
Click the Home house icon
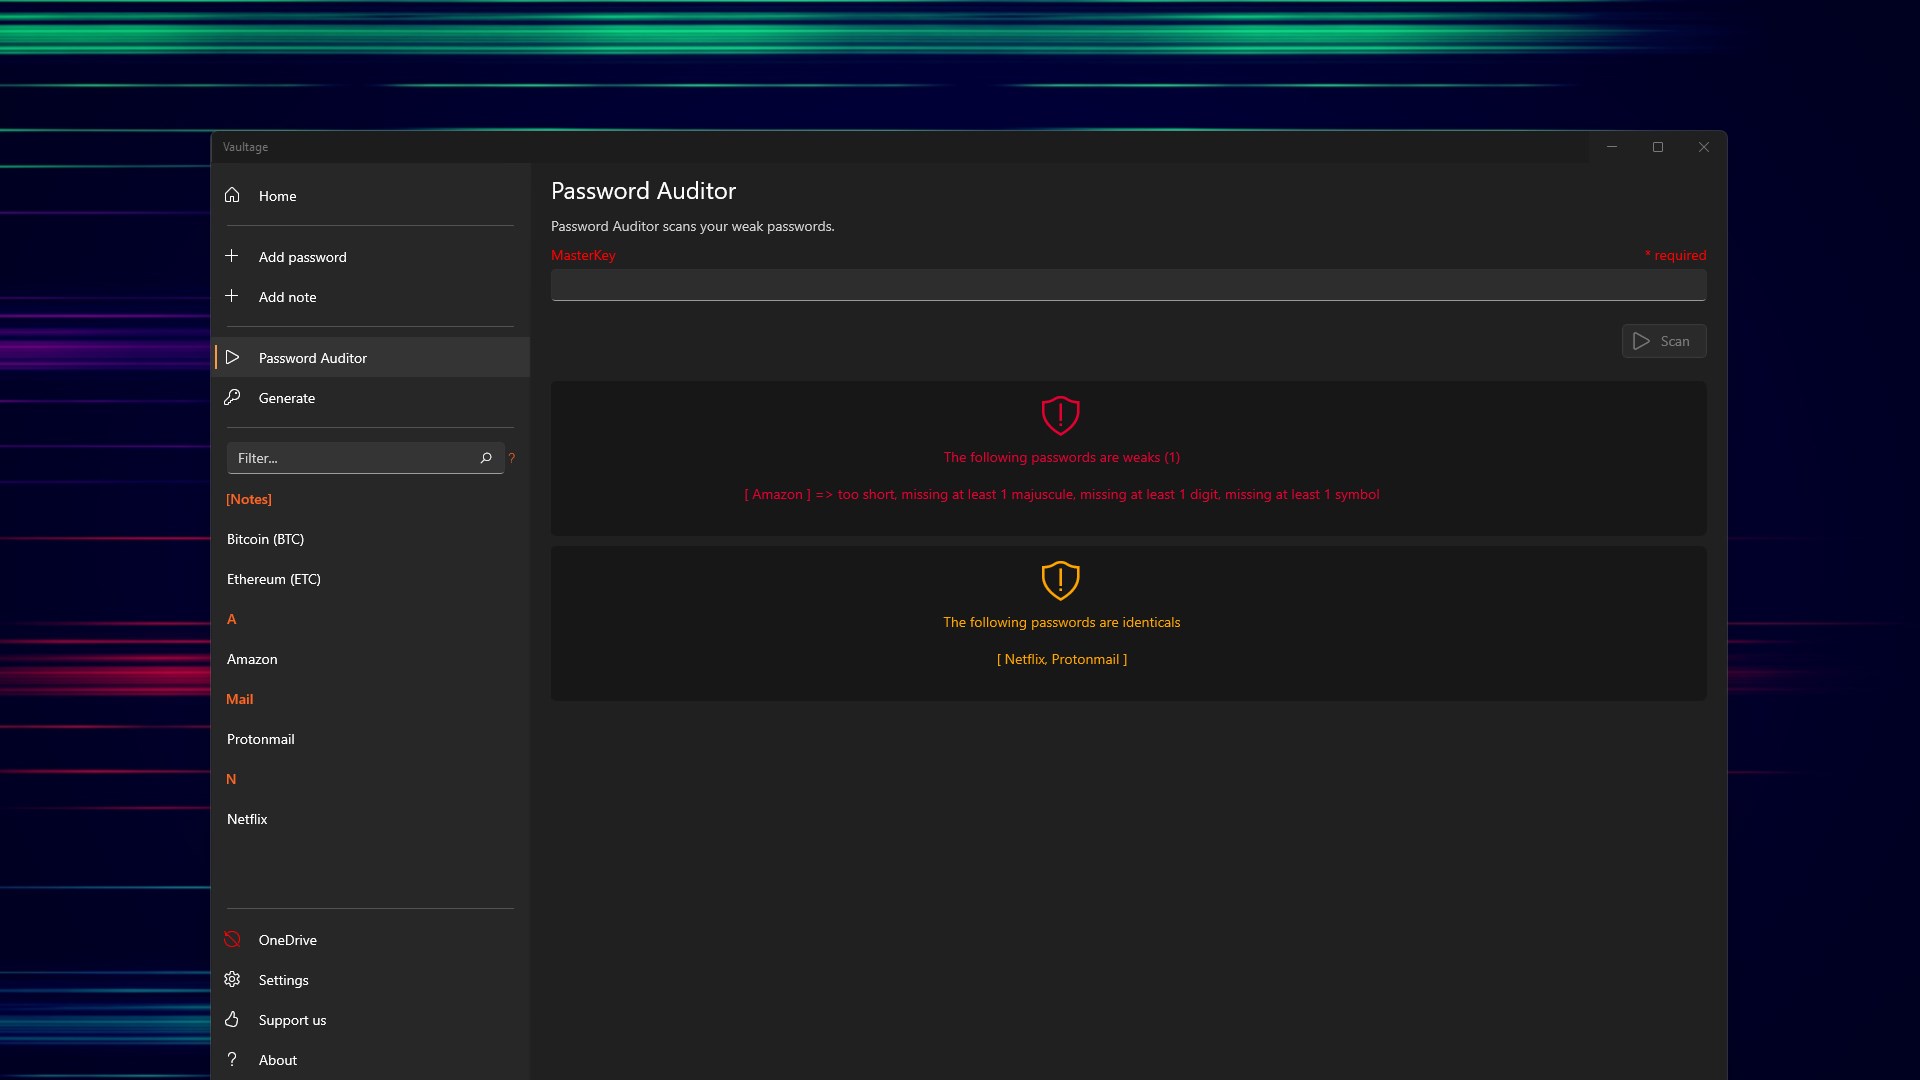(232, 195)
